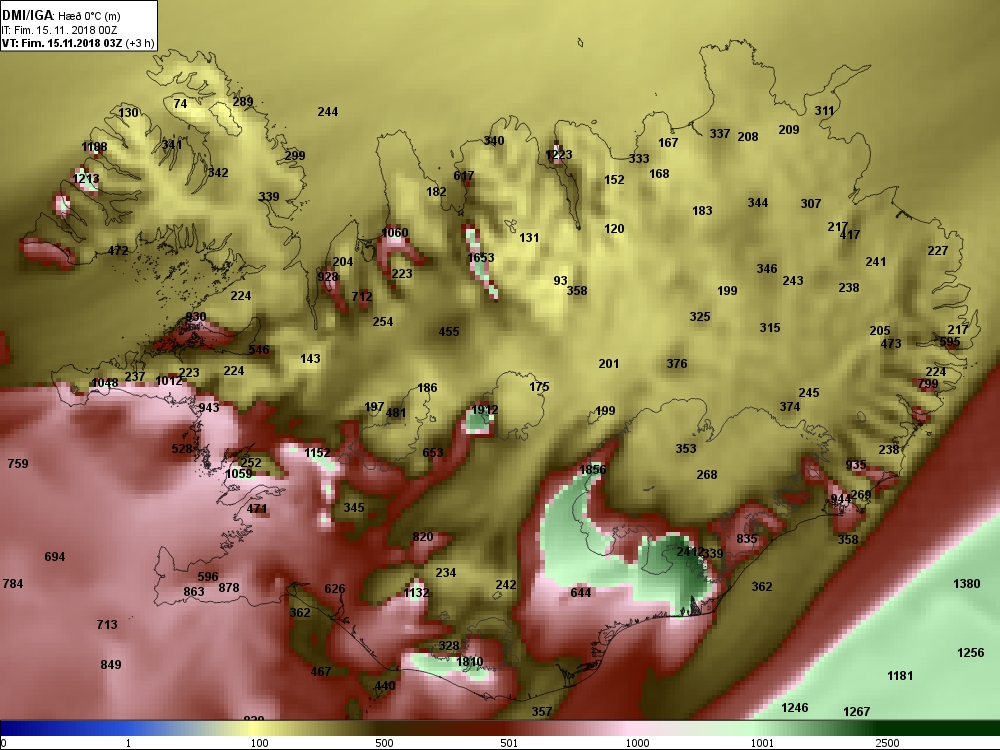The width and height of the screenshot is (1000, 750).
Task: Click the map value 935
Action: pyautogui.click(x=856, y=465)
